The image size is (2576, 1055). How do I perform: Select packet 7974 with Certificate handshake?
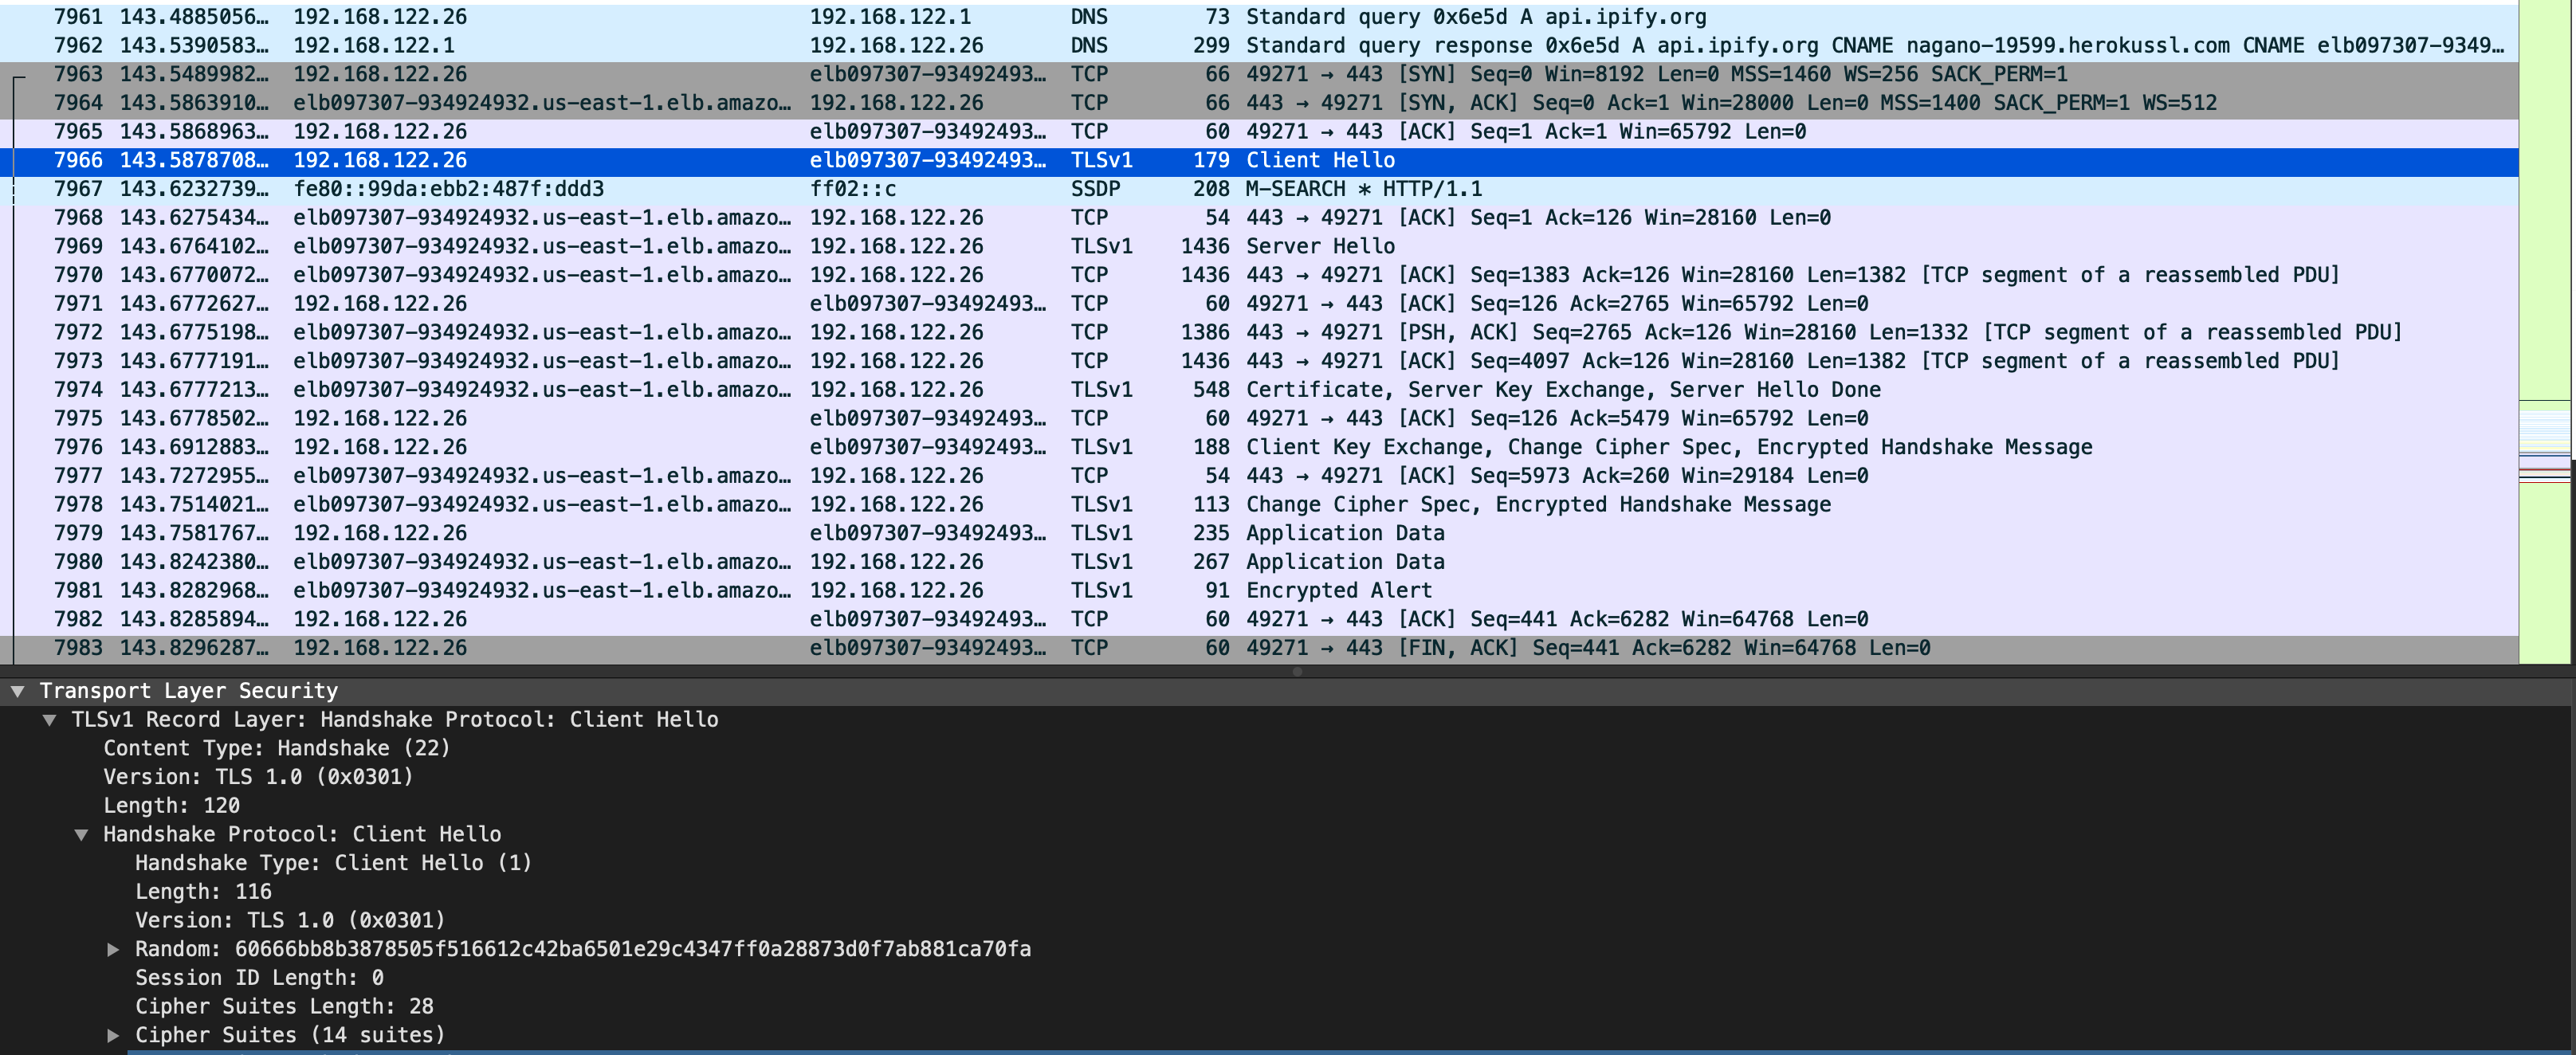[700, 389]
